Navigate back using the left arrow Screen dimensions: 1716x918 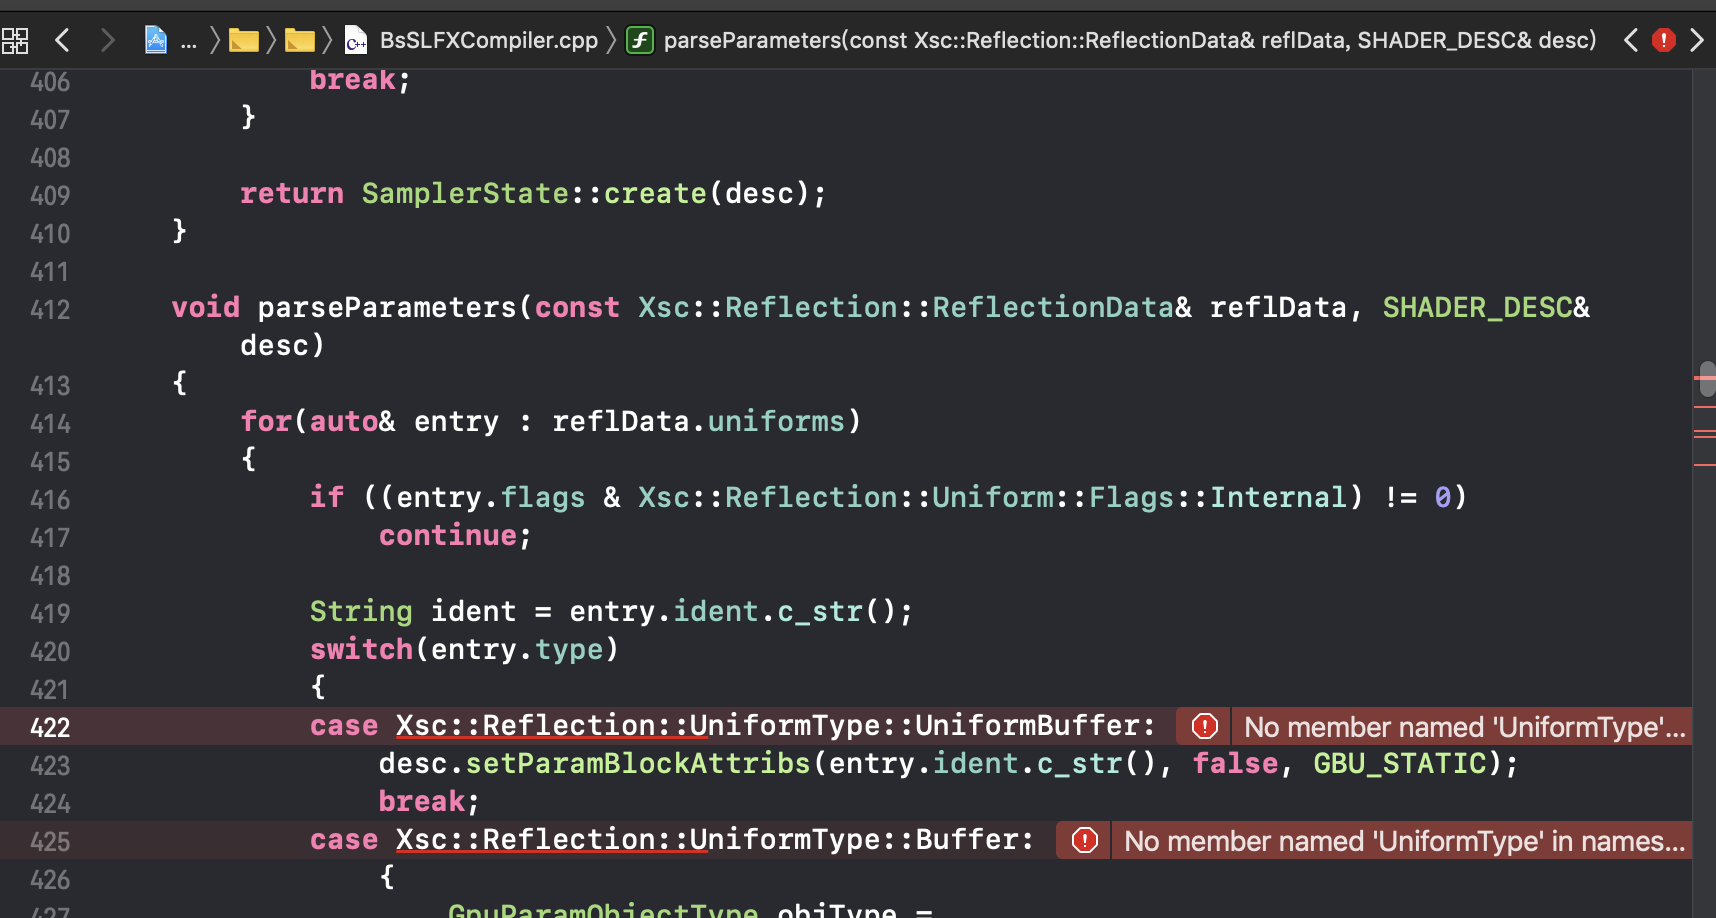(x=62, y=40)
